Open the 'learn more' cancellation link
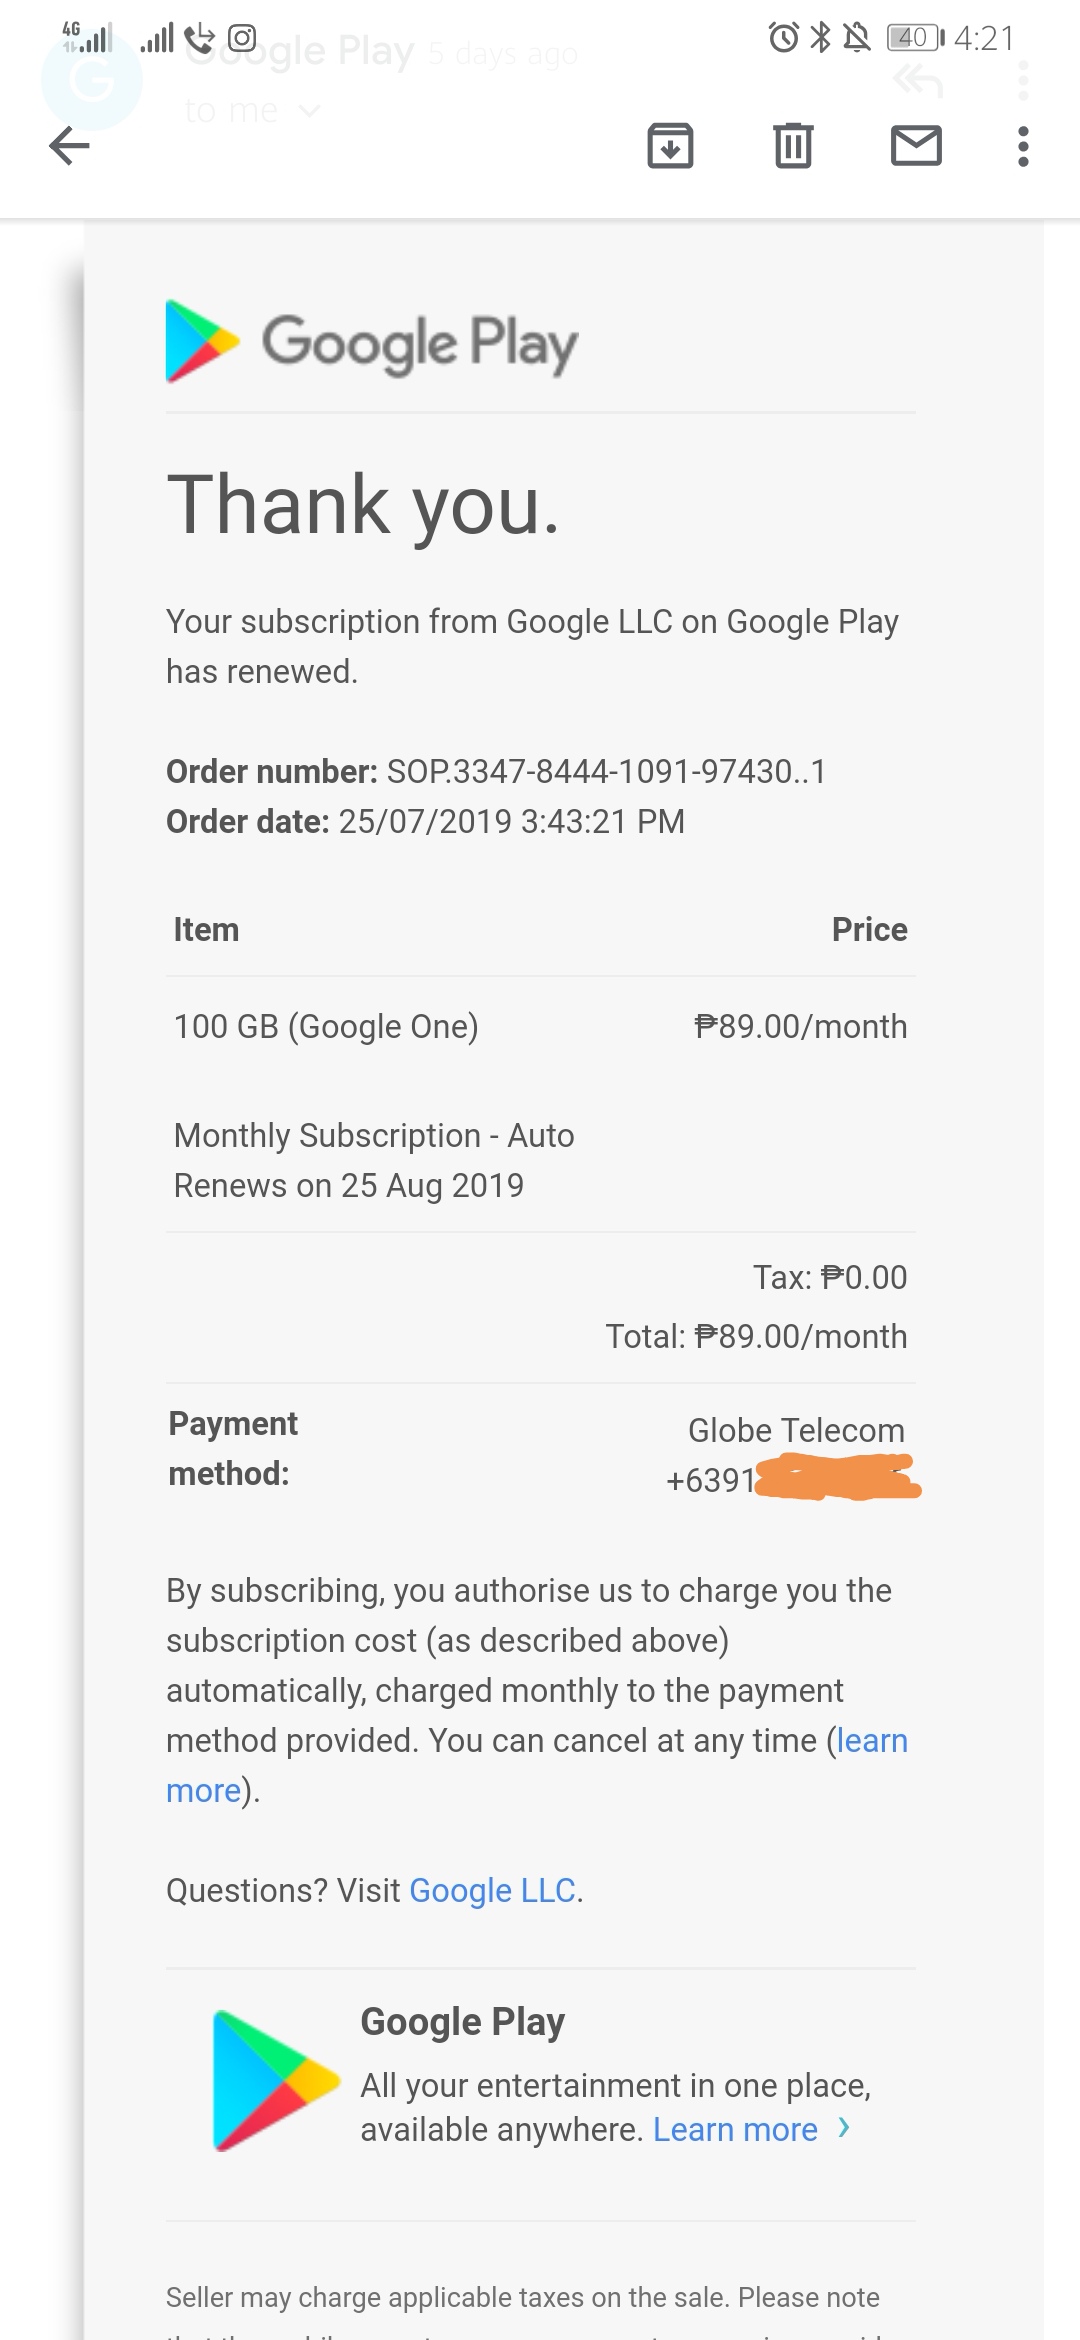 coord(871,1741)
